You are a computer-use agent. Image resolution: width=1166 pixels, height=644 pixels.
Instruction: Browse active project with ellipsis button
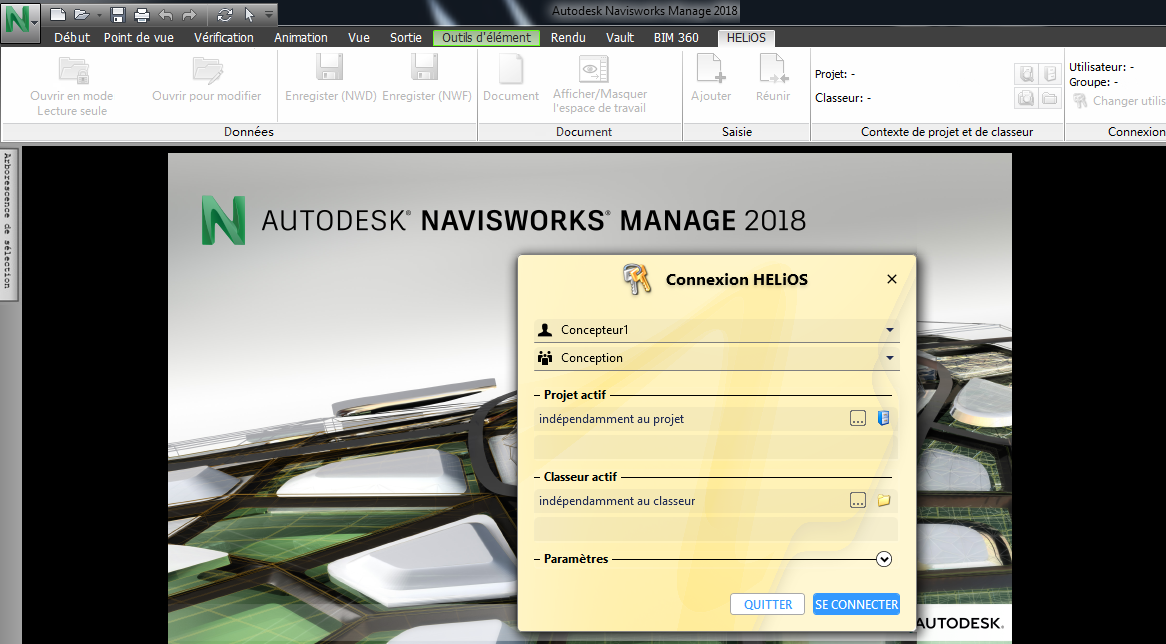[x=858, y=419]
